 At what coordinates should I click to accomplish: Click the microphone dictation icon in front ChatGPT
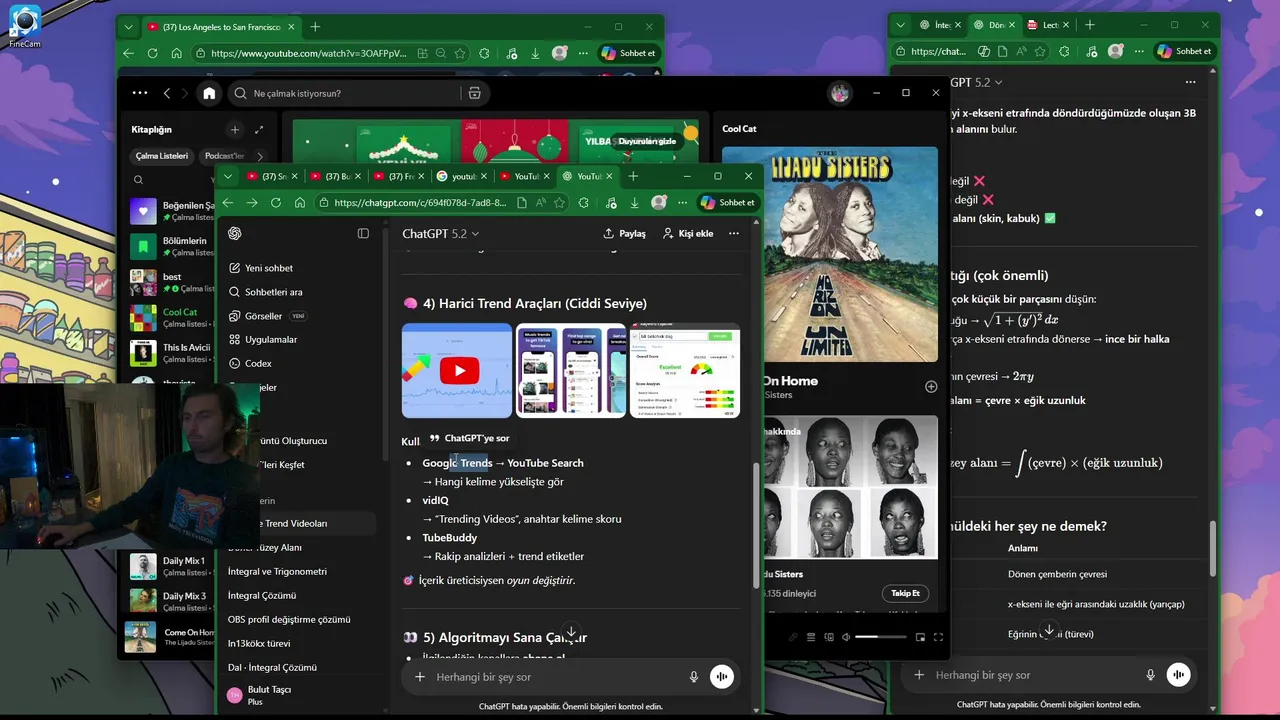click(694, 677)
